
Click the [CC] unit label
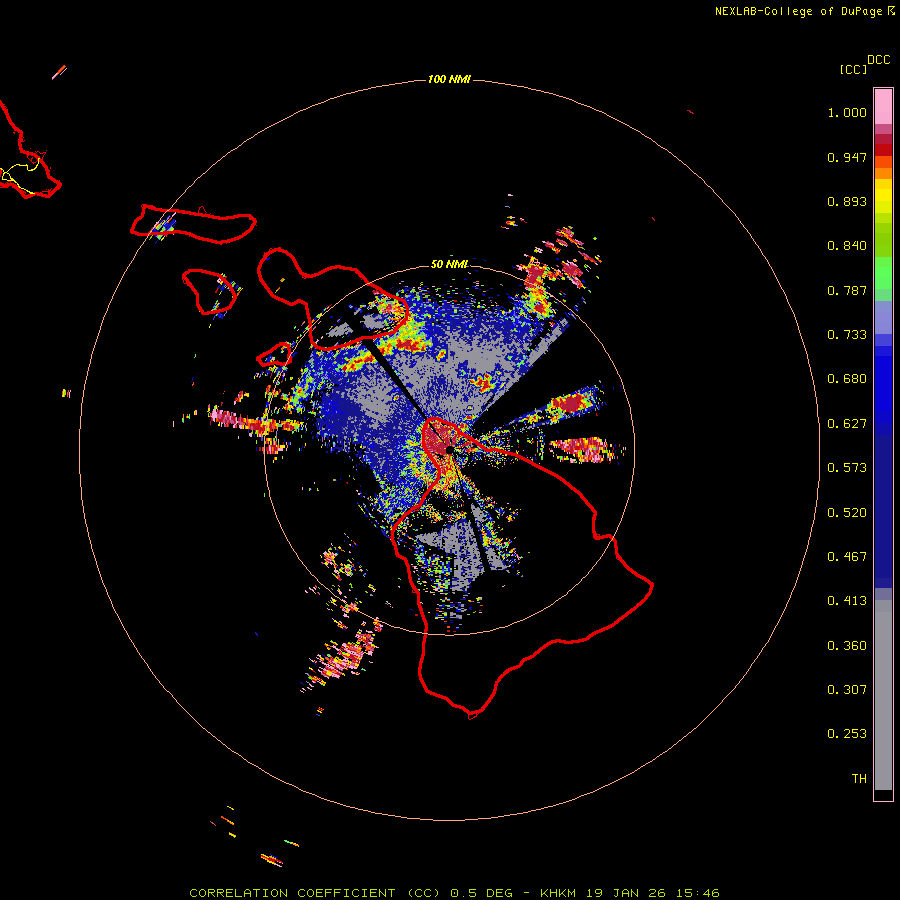pyautogui.click(x=853, y=69)
